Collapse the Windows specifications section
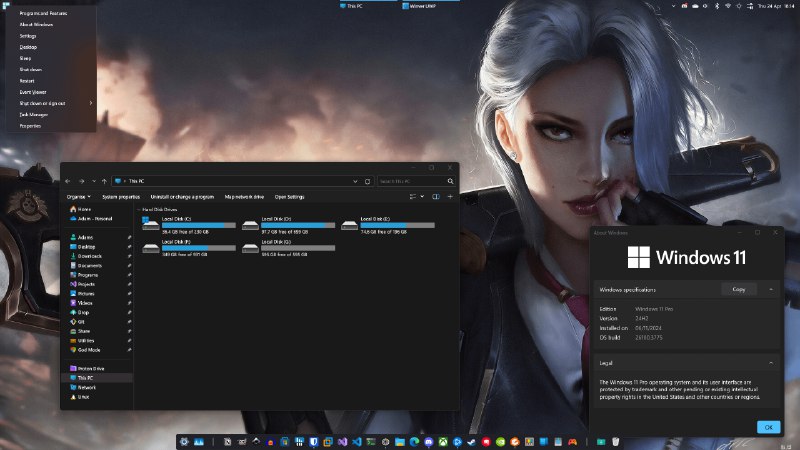The height and width of the screenshot is (450, 800). (771, 289)
